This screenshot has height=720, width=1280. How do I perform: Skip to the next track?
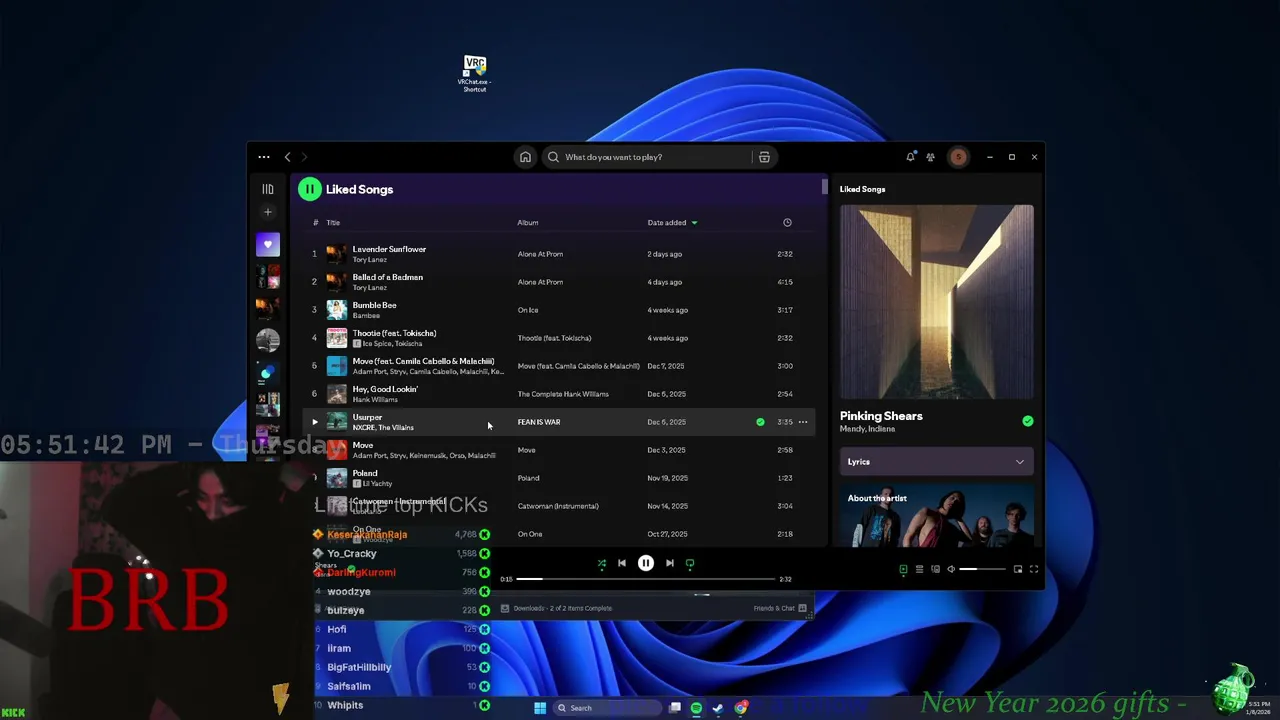pyautogui.click(x=670, y=563)
